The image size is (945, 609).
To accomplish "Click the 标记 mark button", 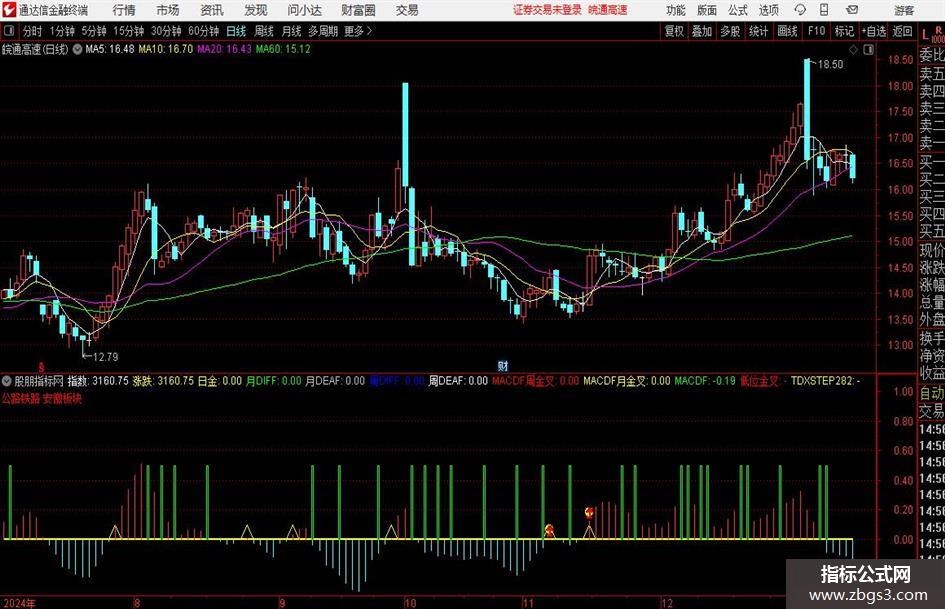I will tap(844, 31).
